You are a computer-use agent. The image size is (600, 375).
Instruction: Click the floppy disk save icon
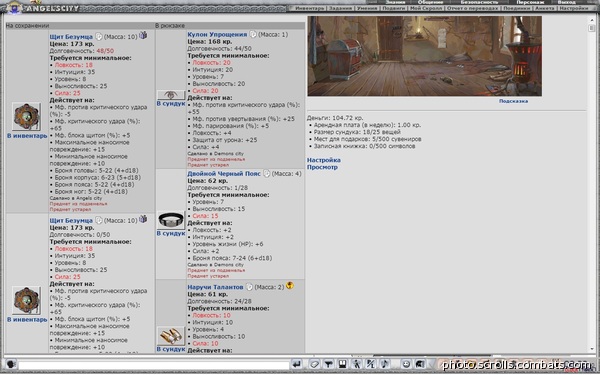point(342,364)
